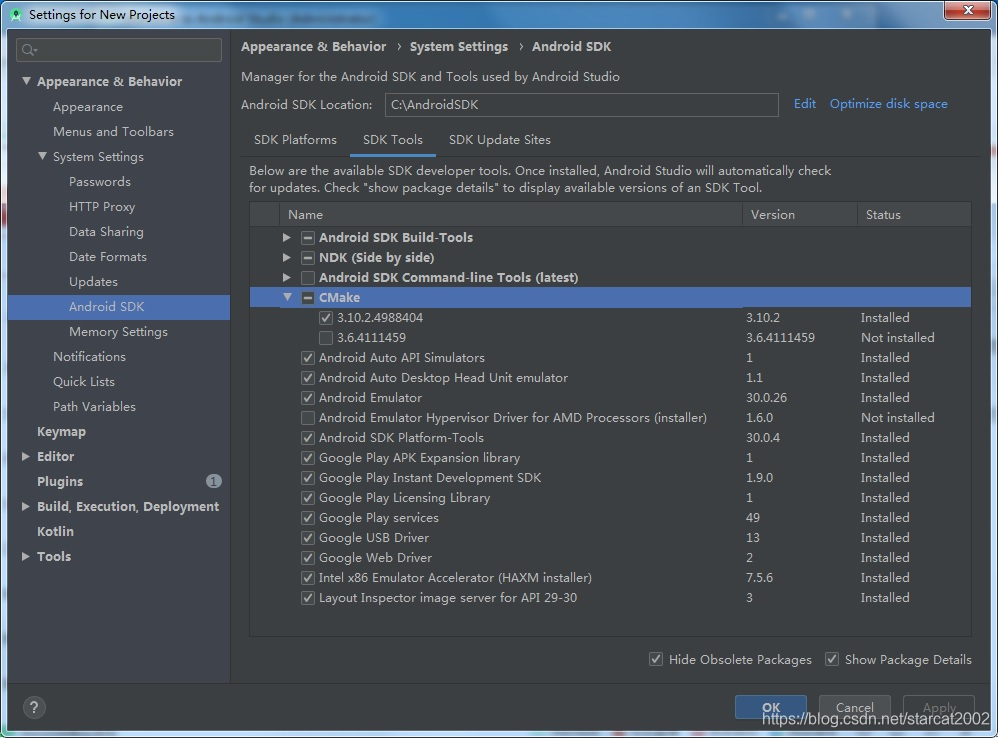This screenshot has height=738, width=1000.
Task: Click the Edit SDK location link
Action: tap(805, 104)
